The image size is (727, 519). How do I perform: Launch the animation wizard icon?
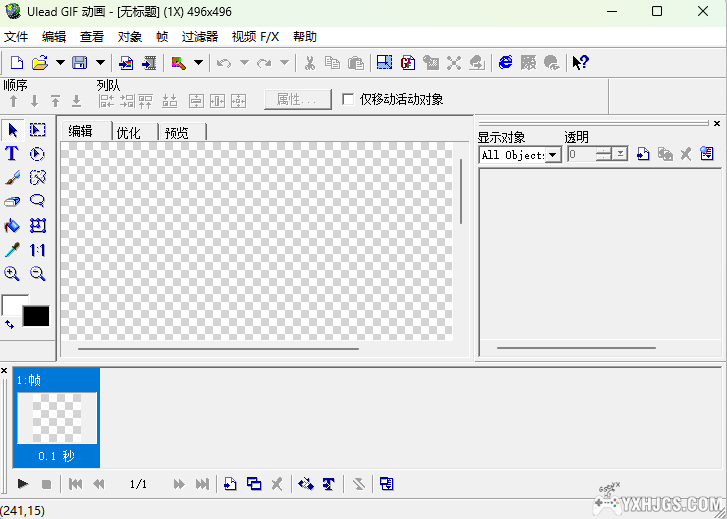coord(179,63)
